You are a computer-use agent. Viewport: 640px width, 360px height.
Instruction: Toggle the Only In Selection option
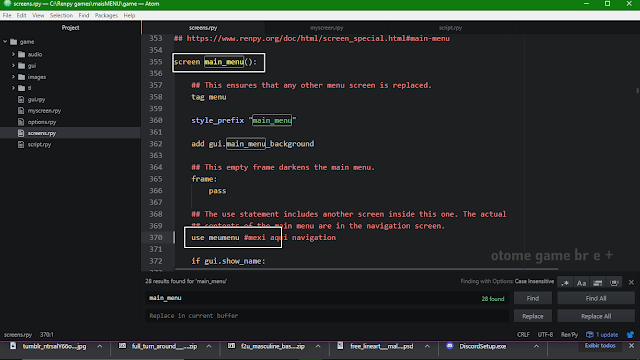(x=598, y=282)
